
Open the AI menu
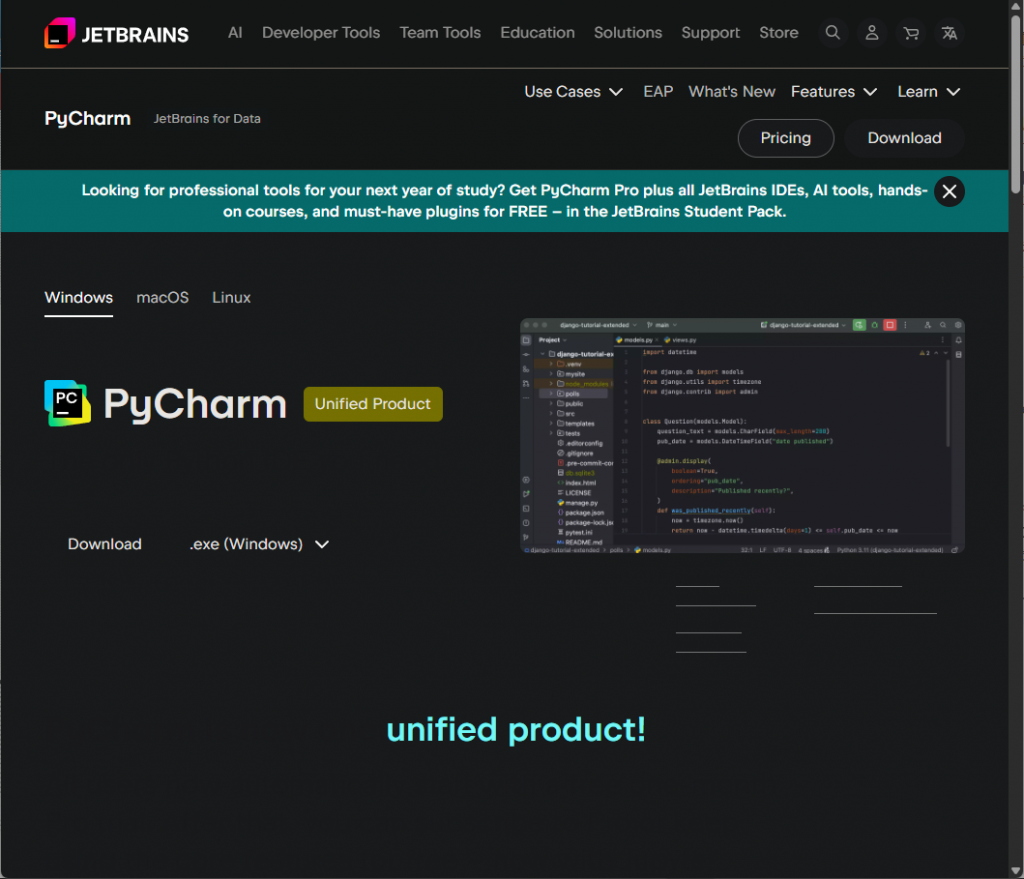235,33
